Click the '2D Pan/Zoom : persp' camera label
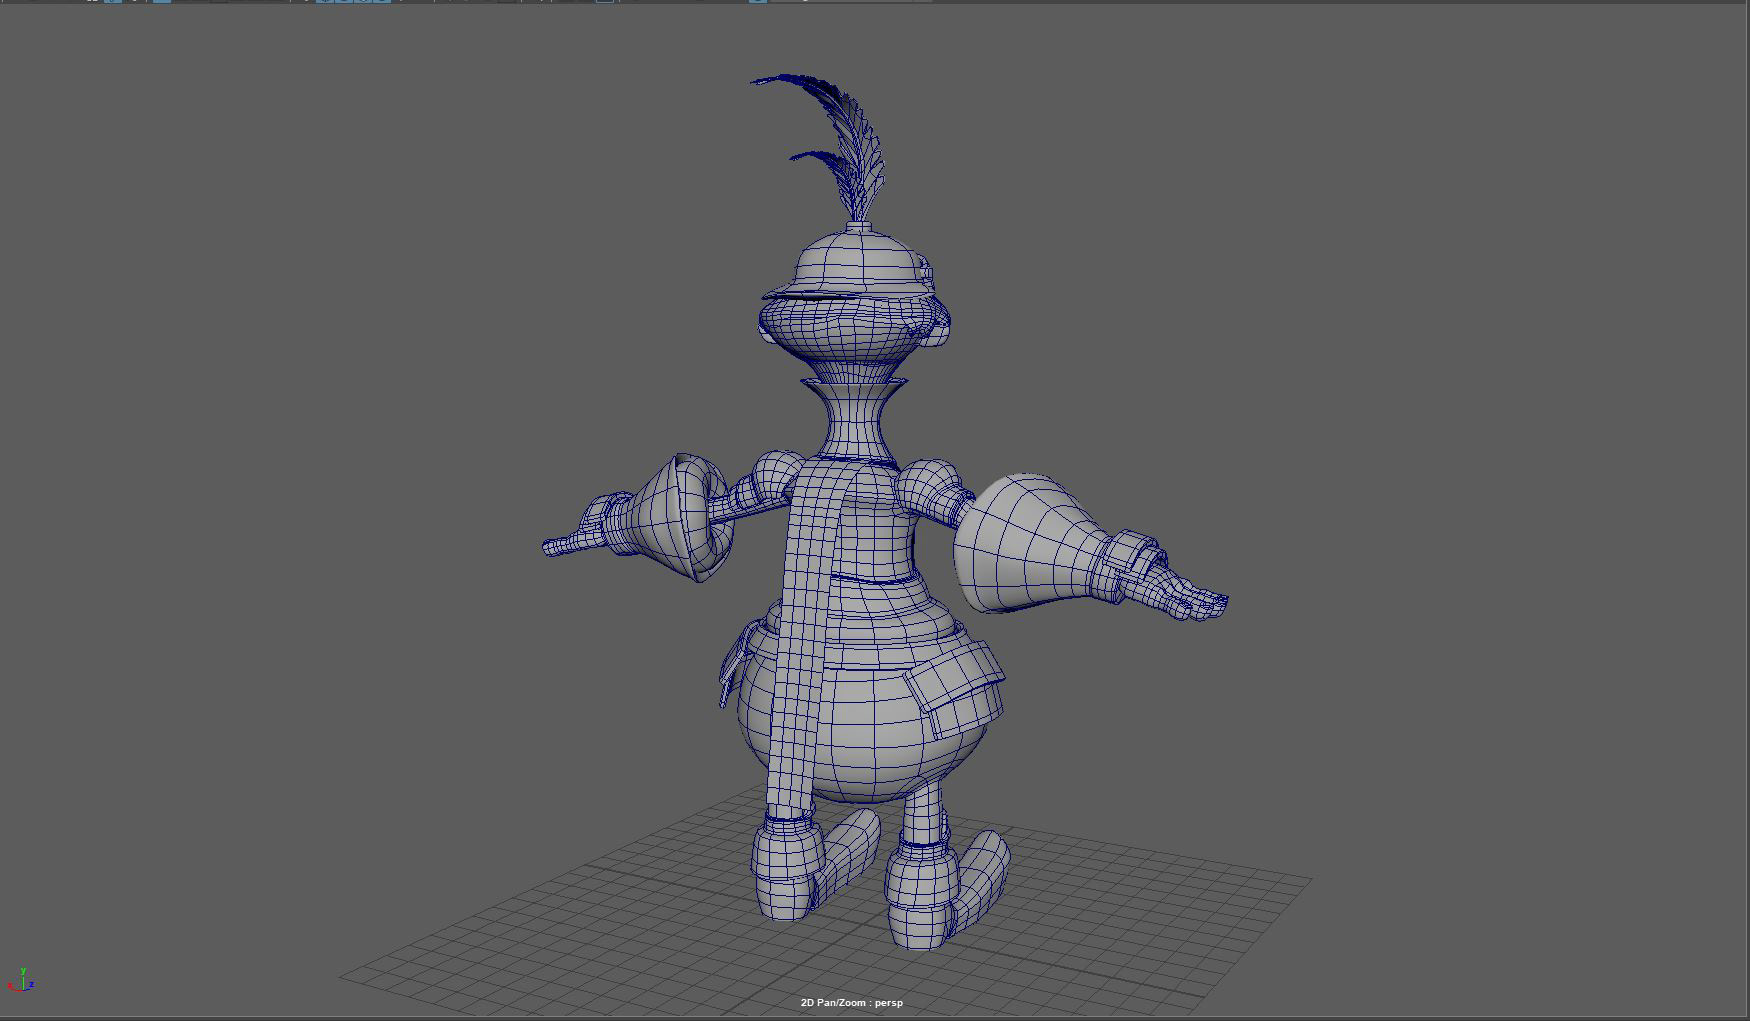The width and height of the screenshot is (1750, 1021). tap(851, 1002)
